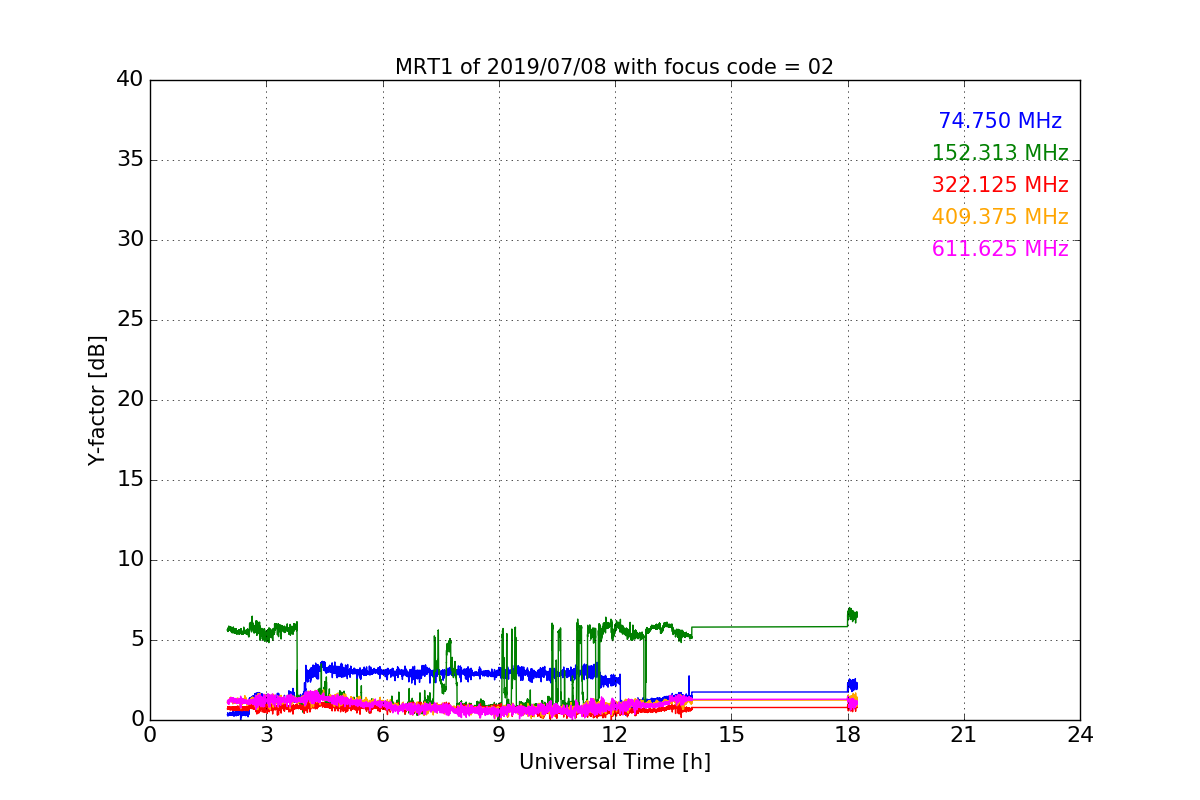1200x800 pixels.
Task: Select the 611.625 MHz legend label
Action: click(1000, 249)
